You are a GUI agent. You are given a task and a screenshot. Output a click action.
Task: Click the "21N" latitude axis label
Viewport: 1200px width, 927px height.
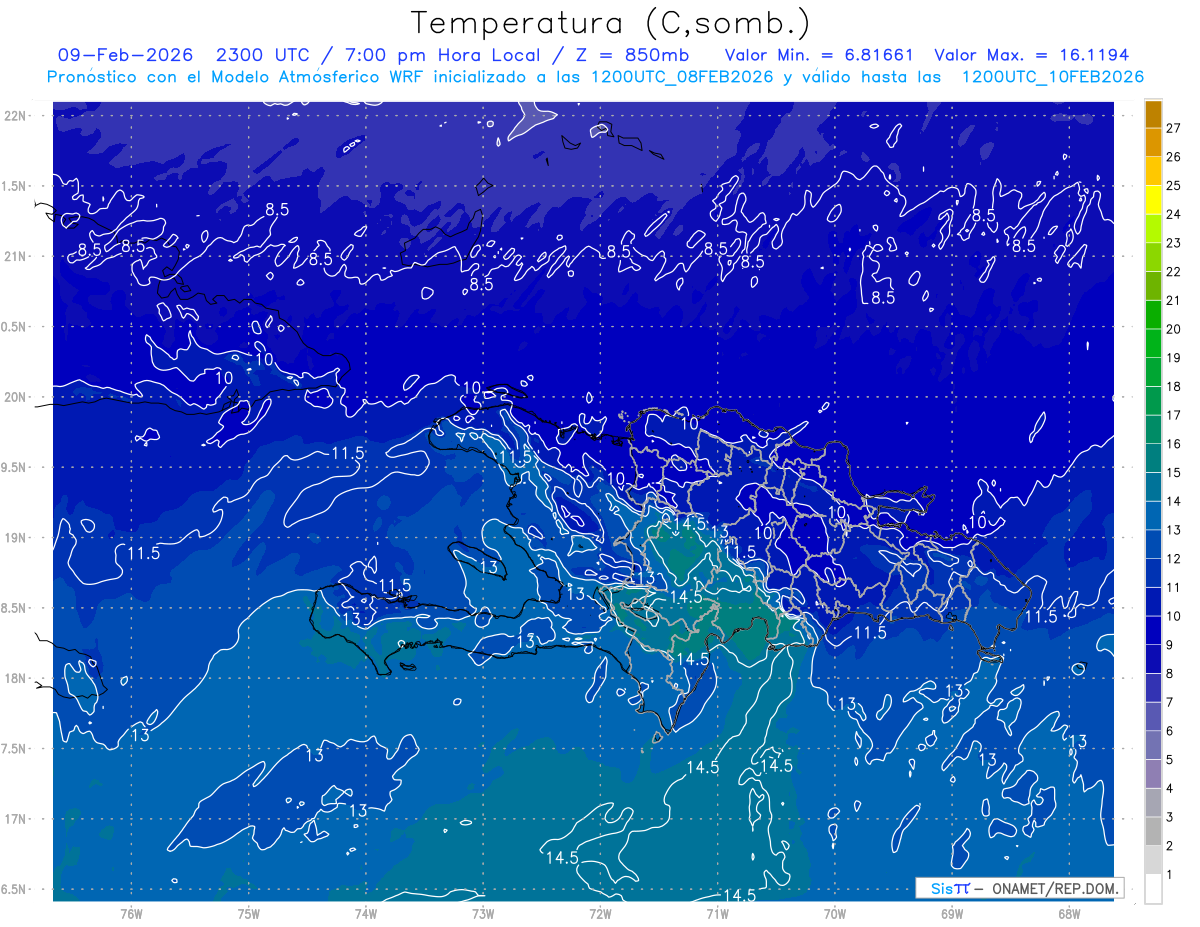16,256
